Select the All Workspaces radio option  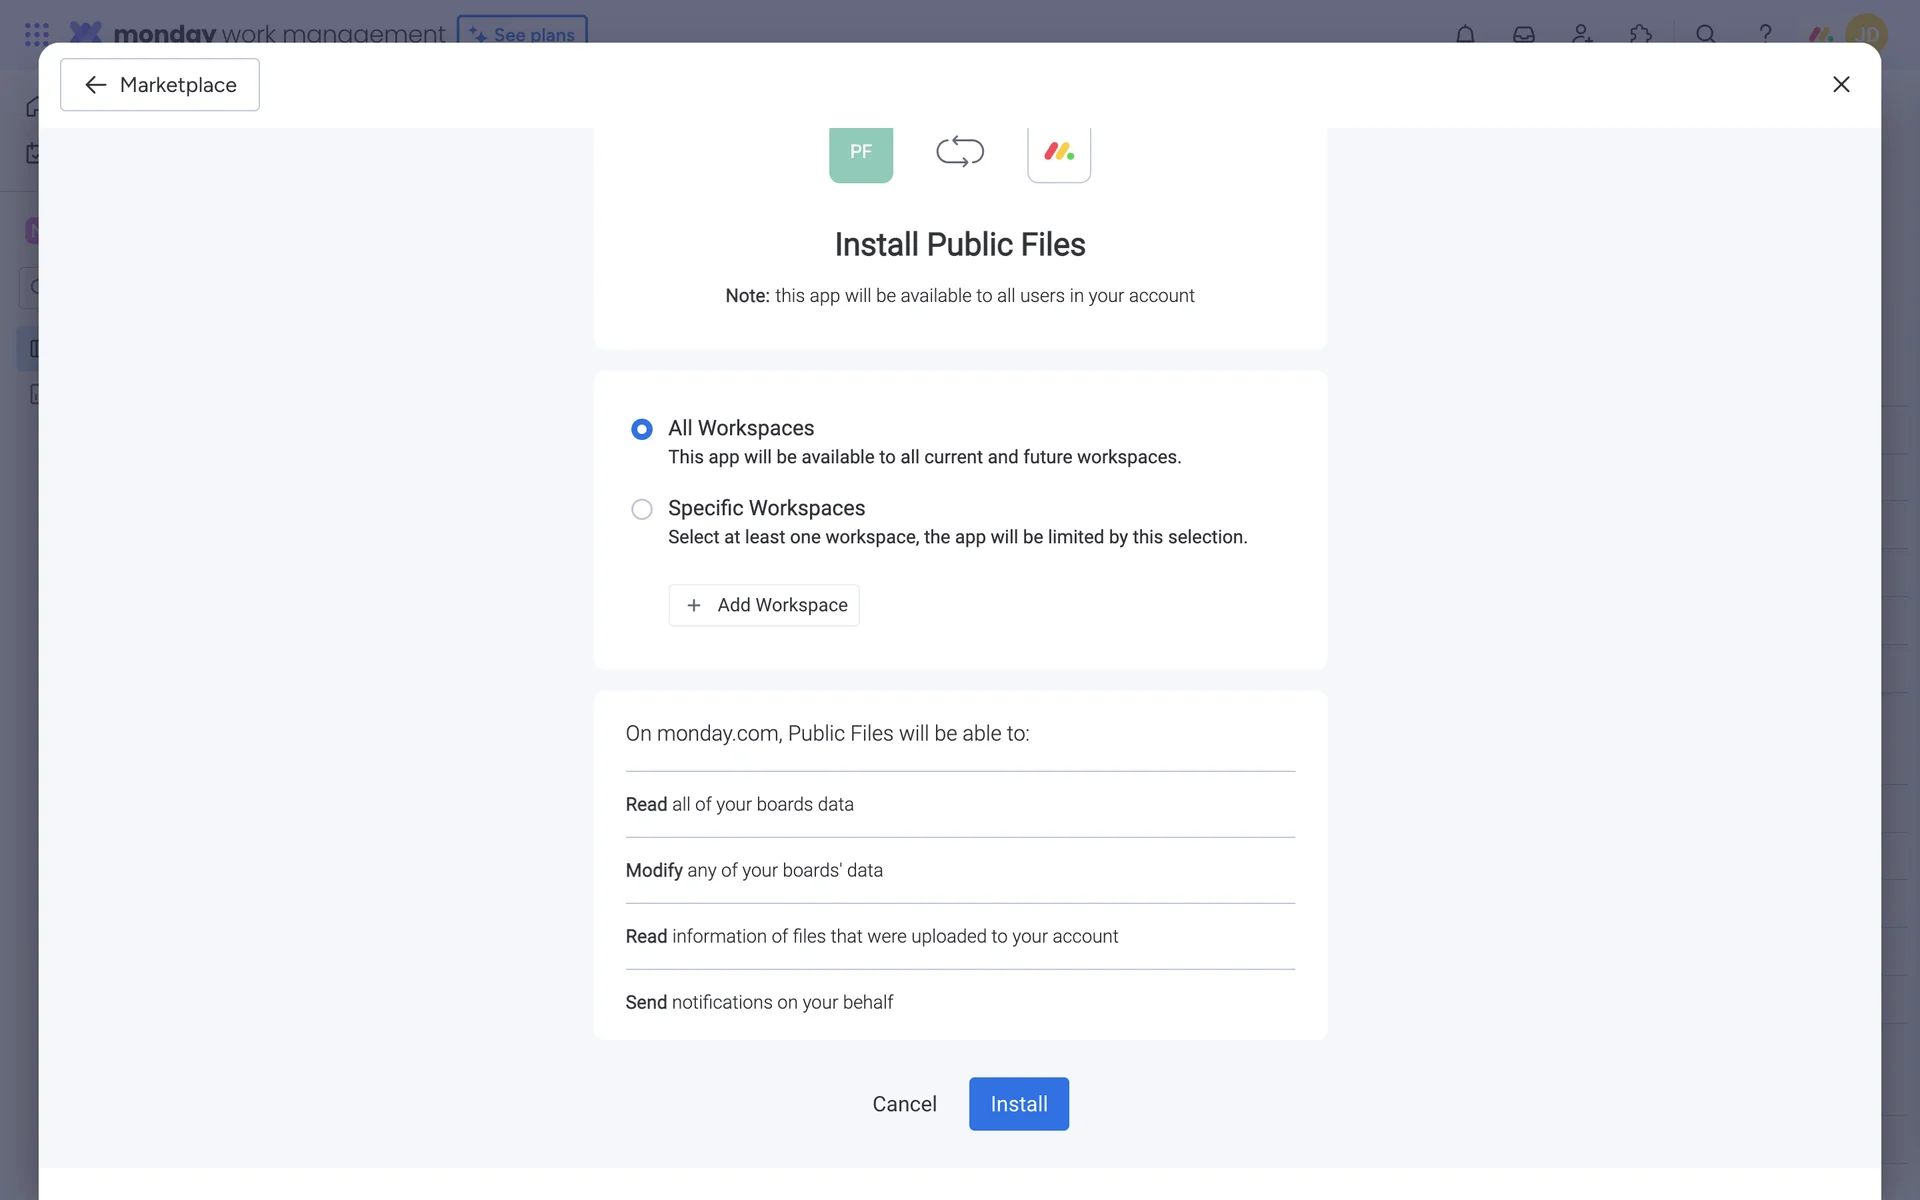pyautogui.click(x=642, y=429)
